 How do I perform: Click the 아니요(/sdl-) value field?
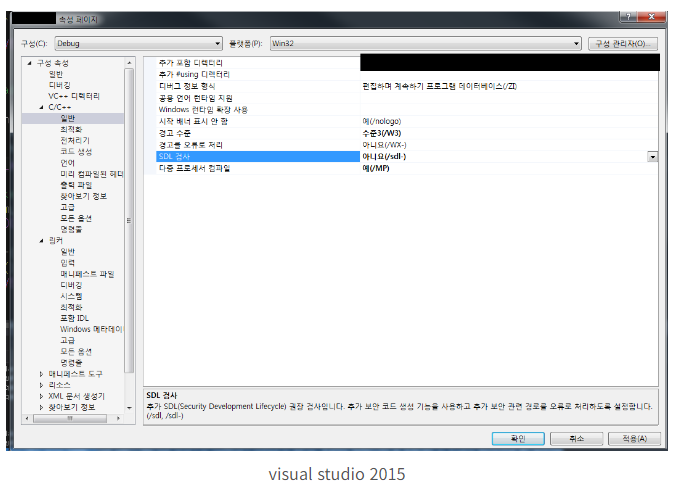(x=504, y=157)
